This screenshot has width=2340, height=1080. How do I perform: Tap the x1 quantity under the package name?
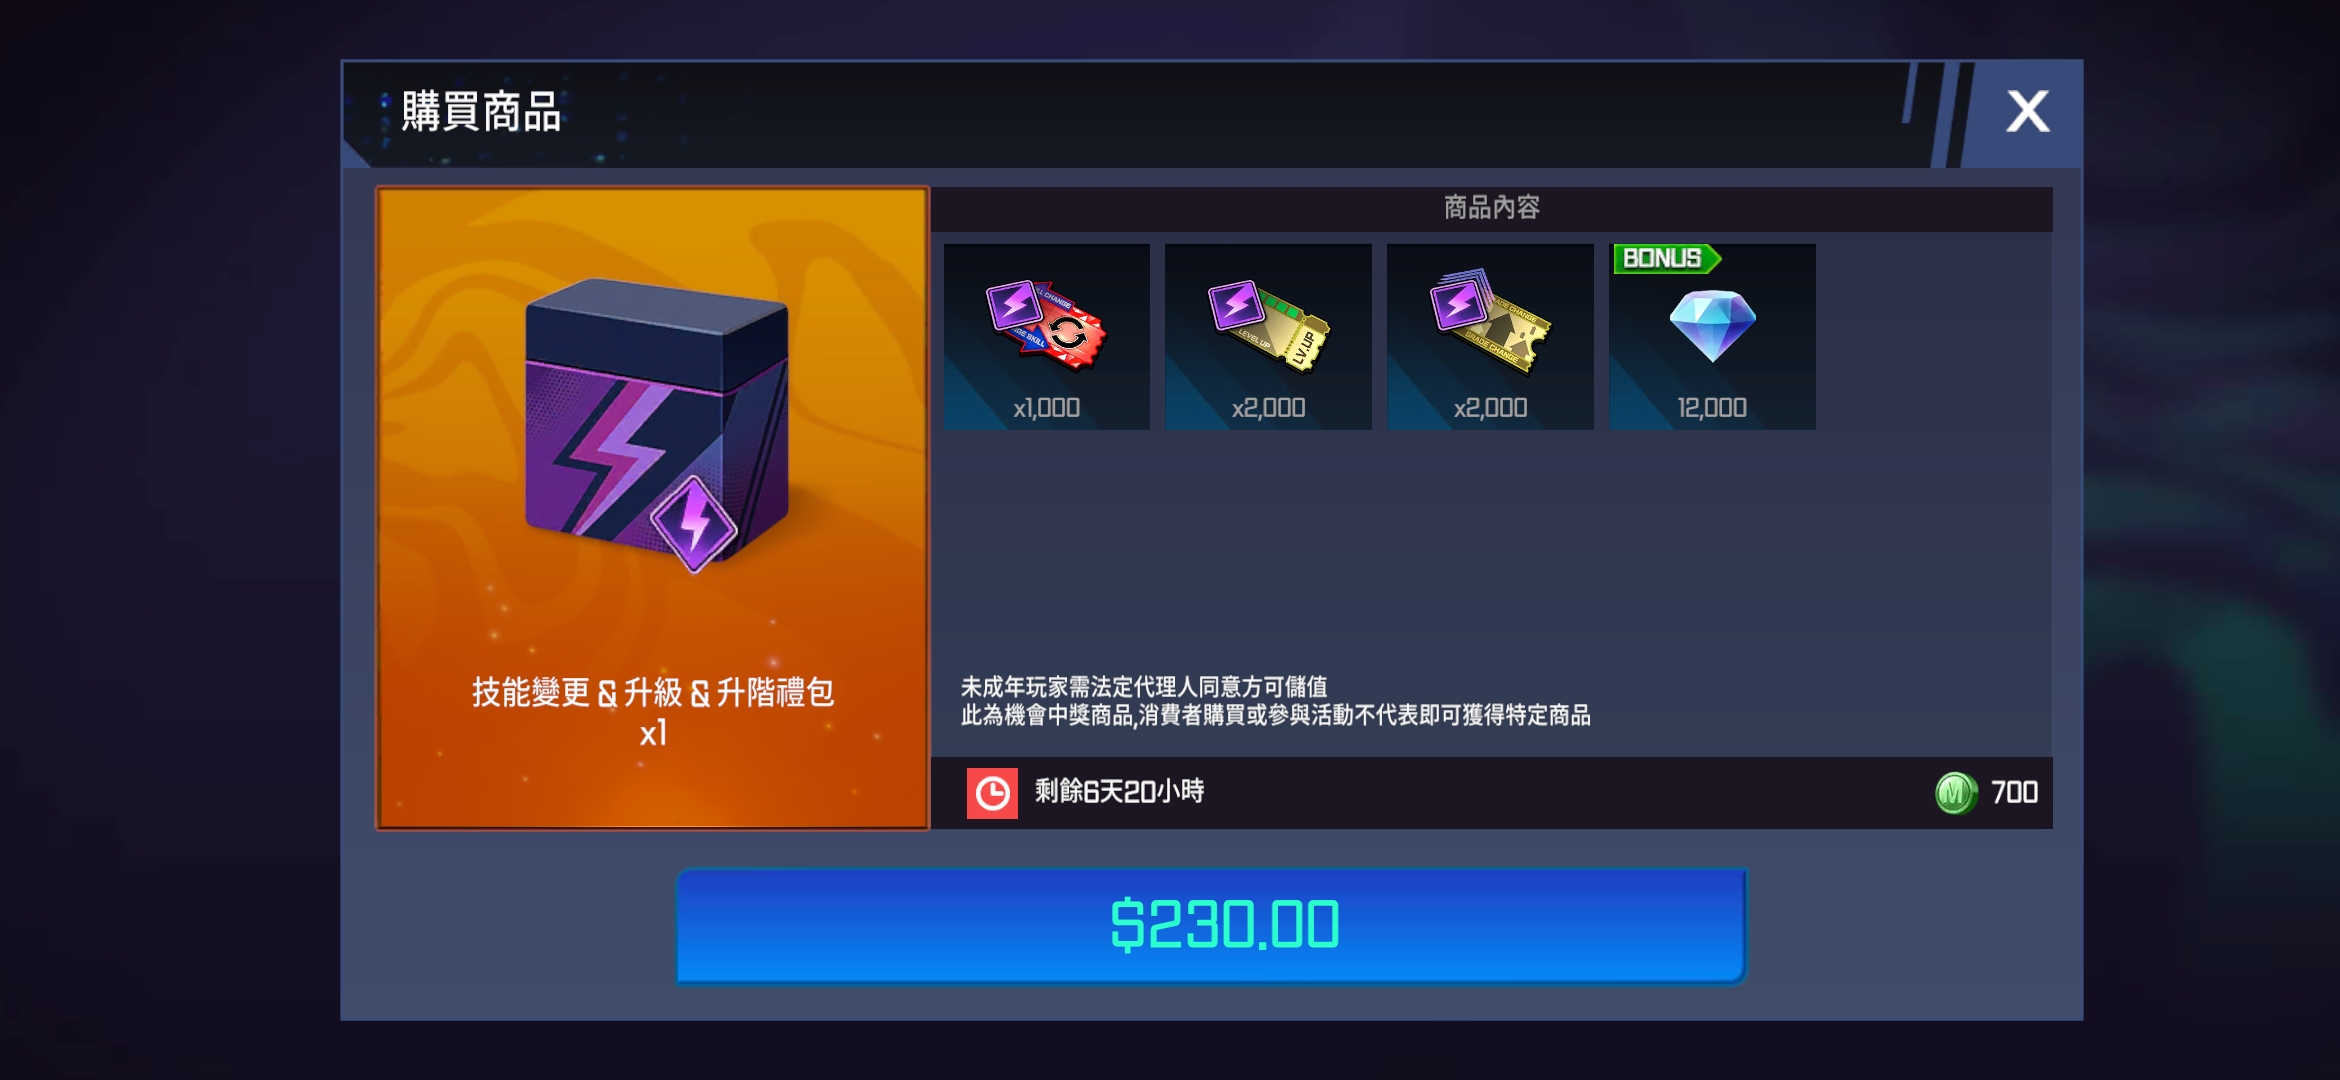[x=653, y=733]
